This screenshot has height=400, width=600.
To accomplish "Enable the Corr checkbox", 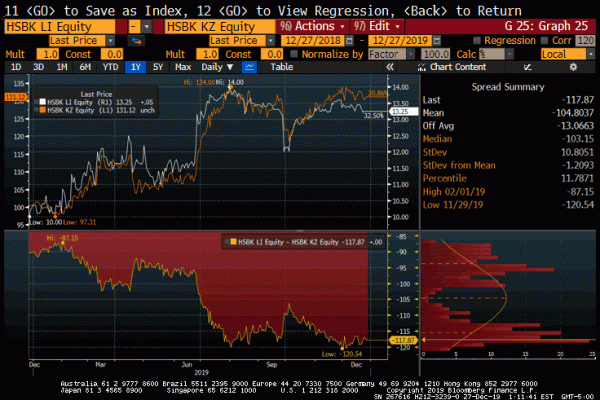I will click(x=544, y=41).
